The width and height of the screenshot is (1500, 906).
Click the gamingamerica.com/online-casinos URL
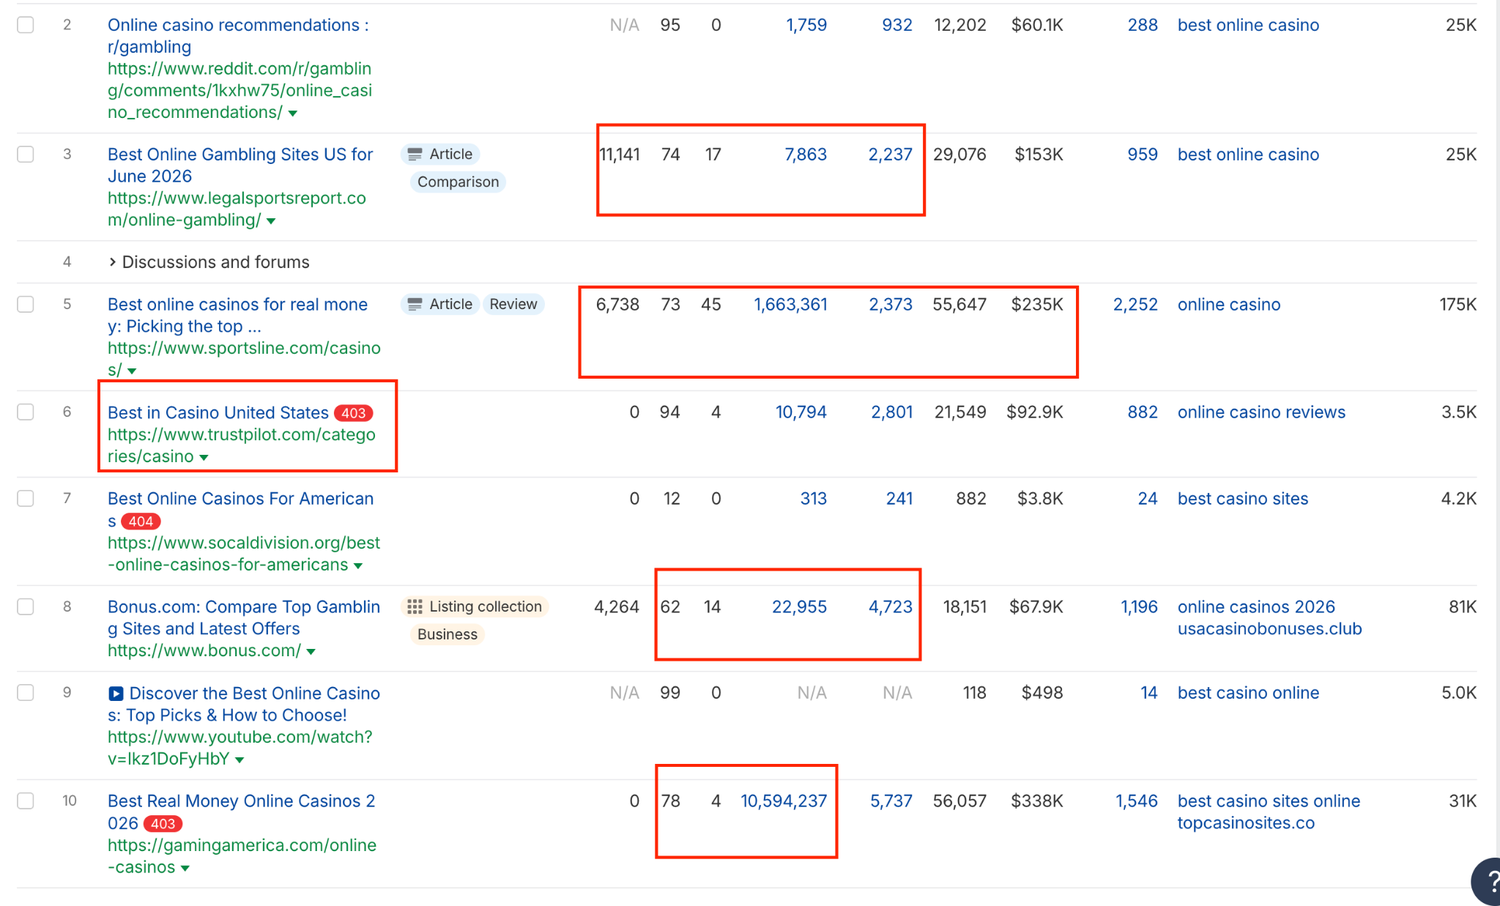click(x=242, y=855)
